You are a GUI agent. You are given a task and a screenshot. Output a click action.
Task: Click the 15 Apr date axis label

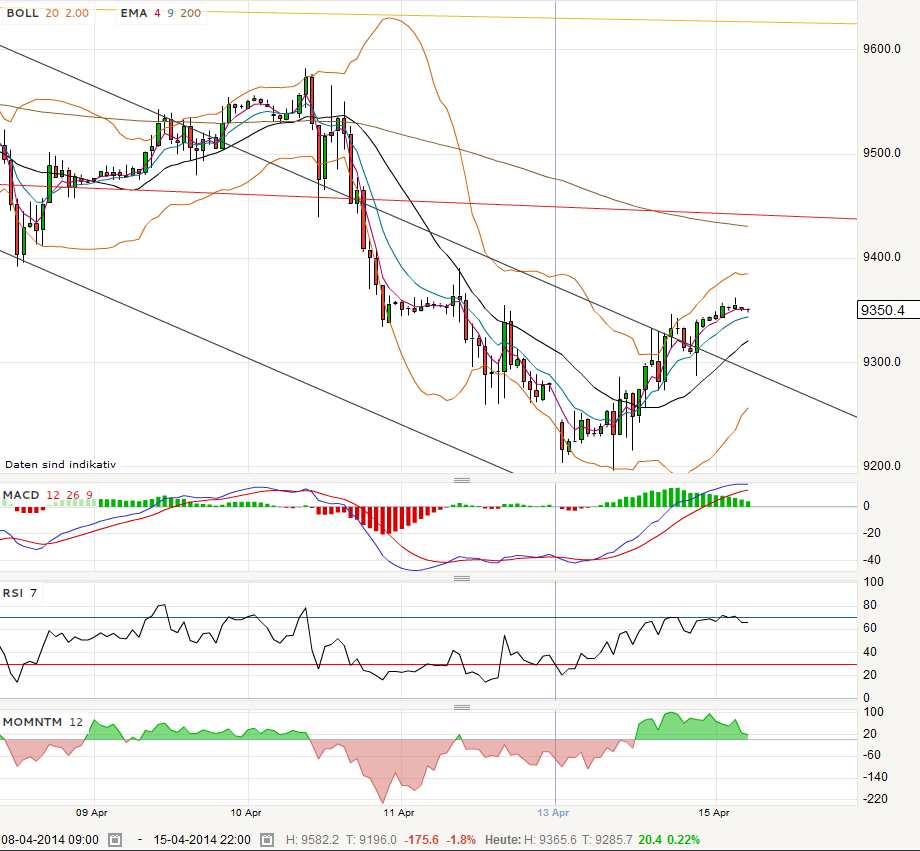click(x=714, y=813)
